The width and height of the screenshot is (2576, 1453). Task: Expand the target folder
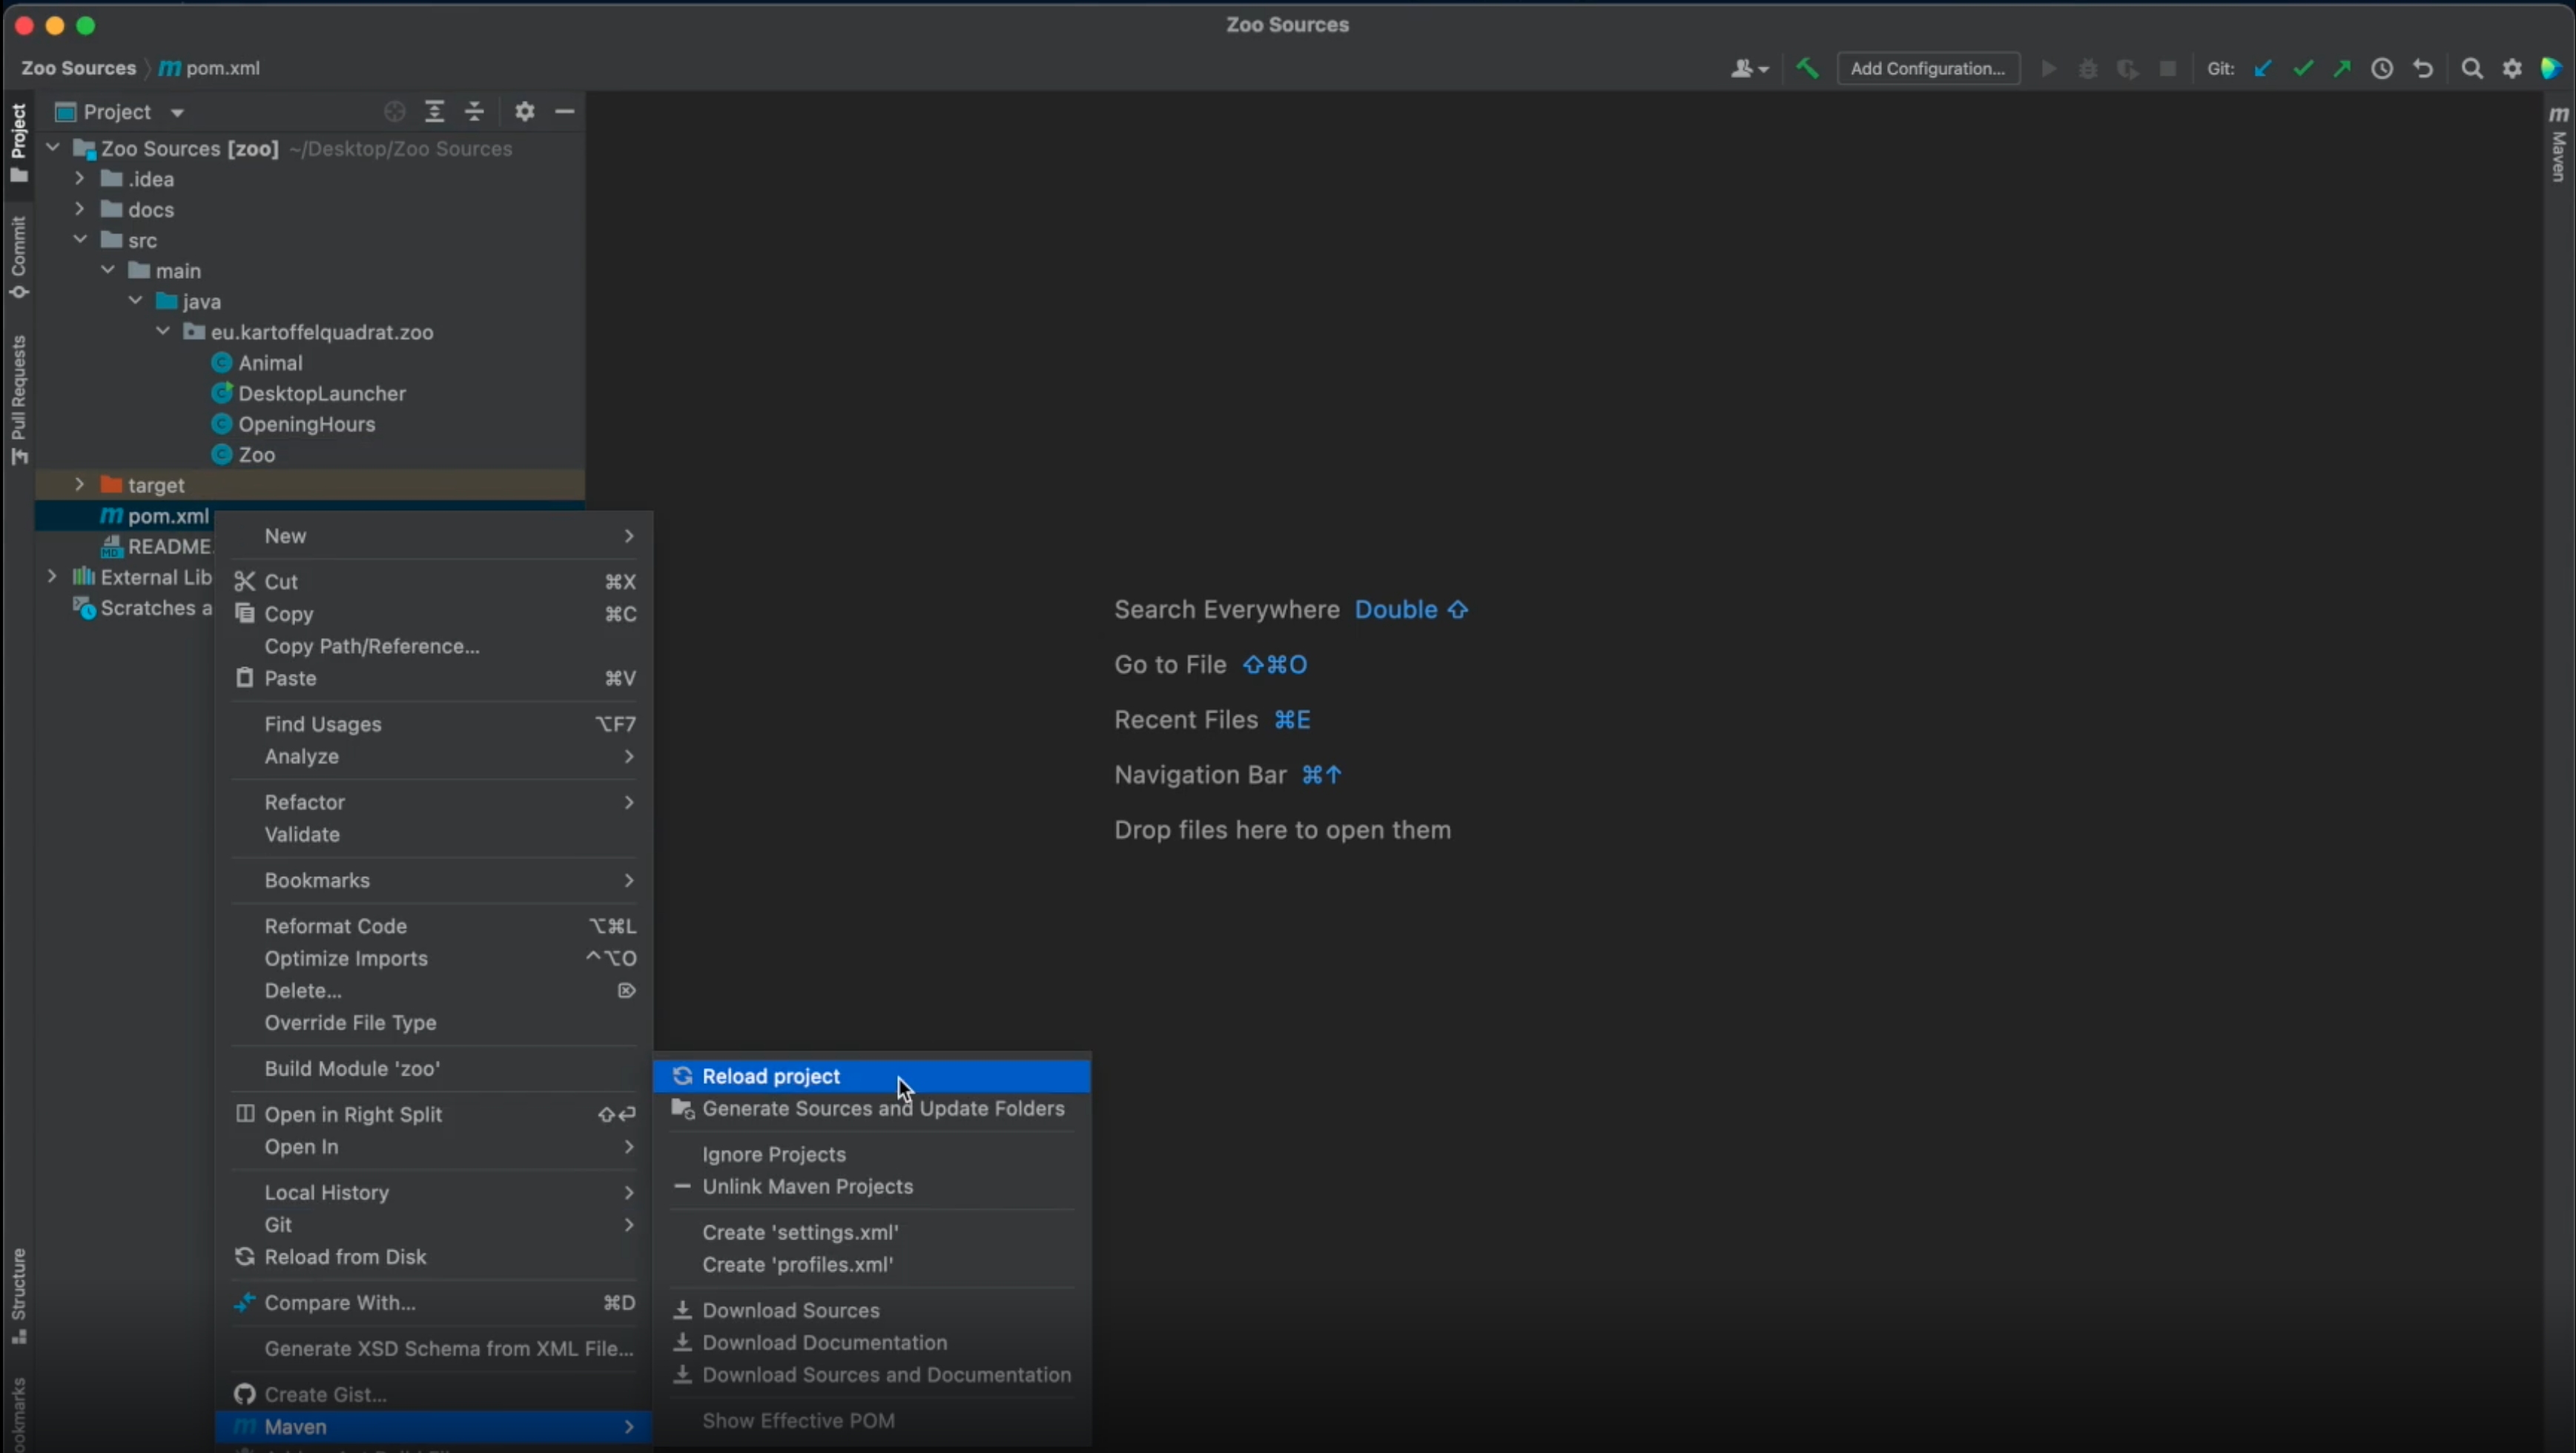[x=80, y=484]
